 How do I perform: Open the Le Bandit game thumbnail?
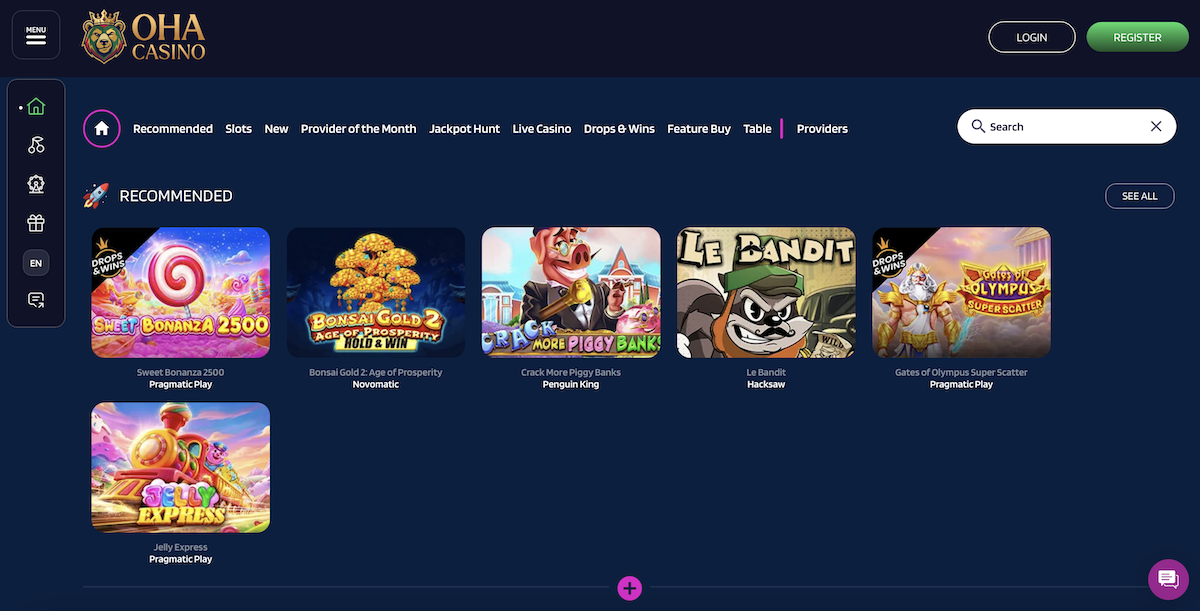pyautogui.click(x=766, y=292)
